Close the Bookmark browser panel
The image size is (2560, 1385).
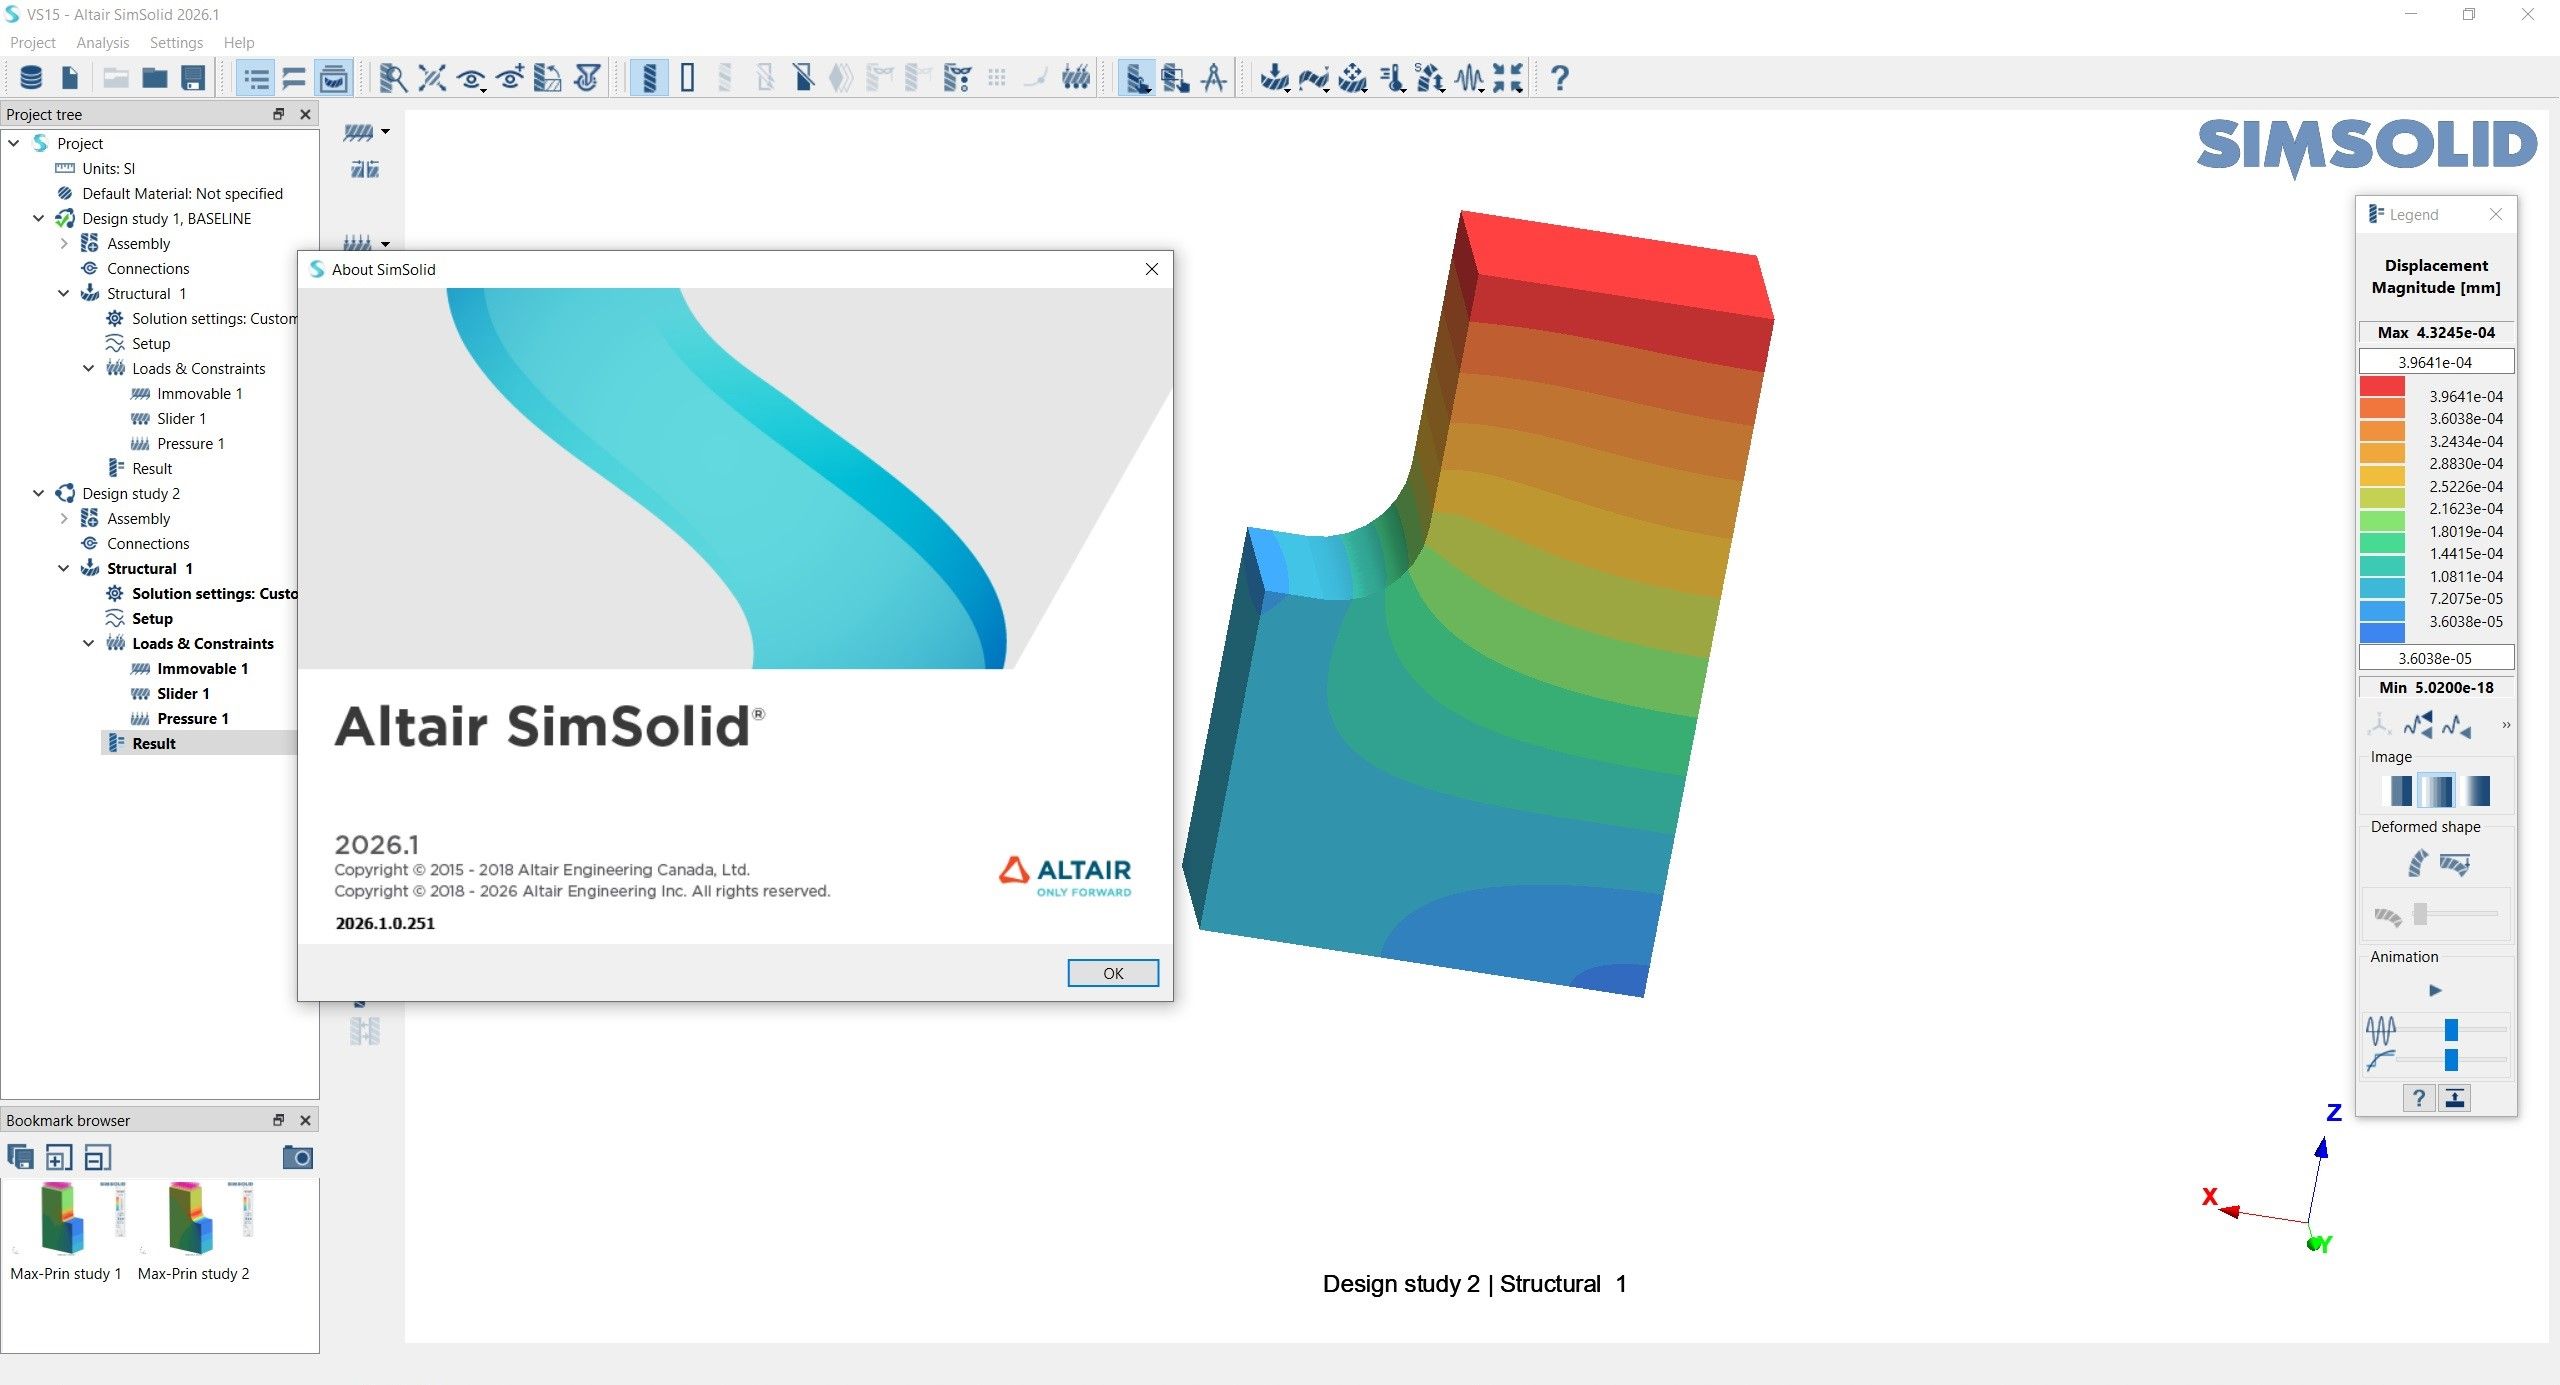click(x=305, y=1120)
